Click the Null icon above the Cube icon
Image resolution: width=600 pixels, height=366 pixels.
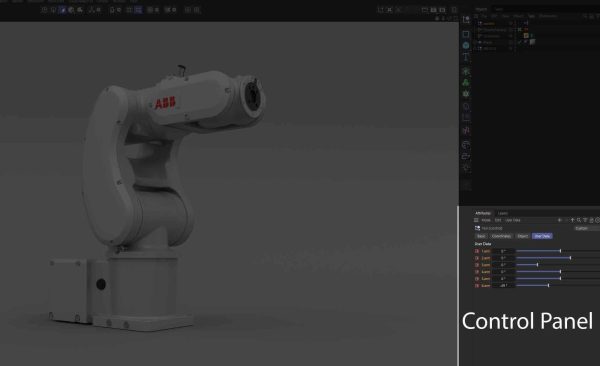(466, 19)
